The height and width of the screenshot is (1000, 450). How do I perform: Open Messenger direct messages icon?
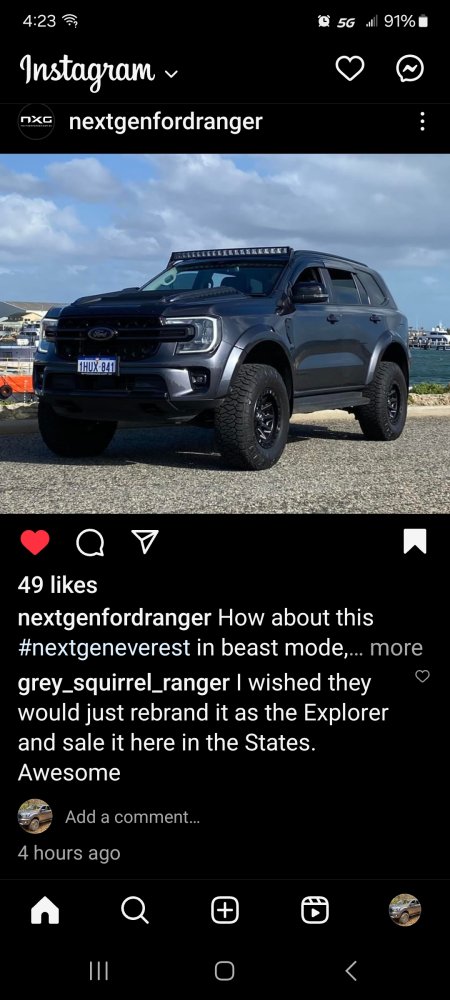point(410,68)
